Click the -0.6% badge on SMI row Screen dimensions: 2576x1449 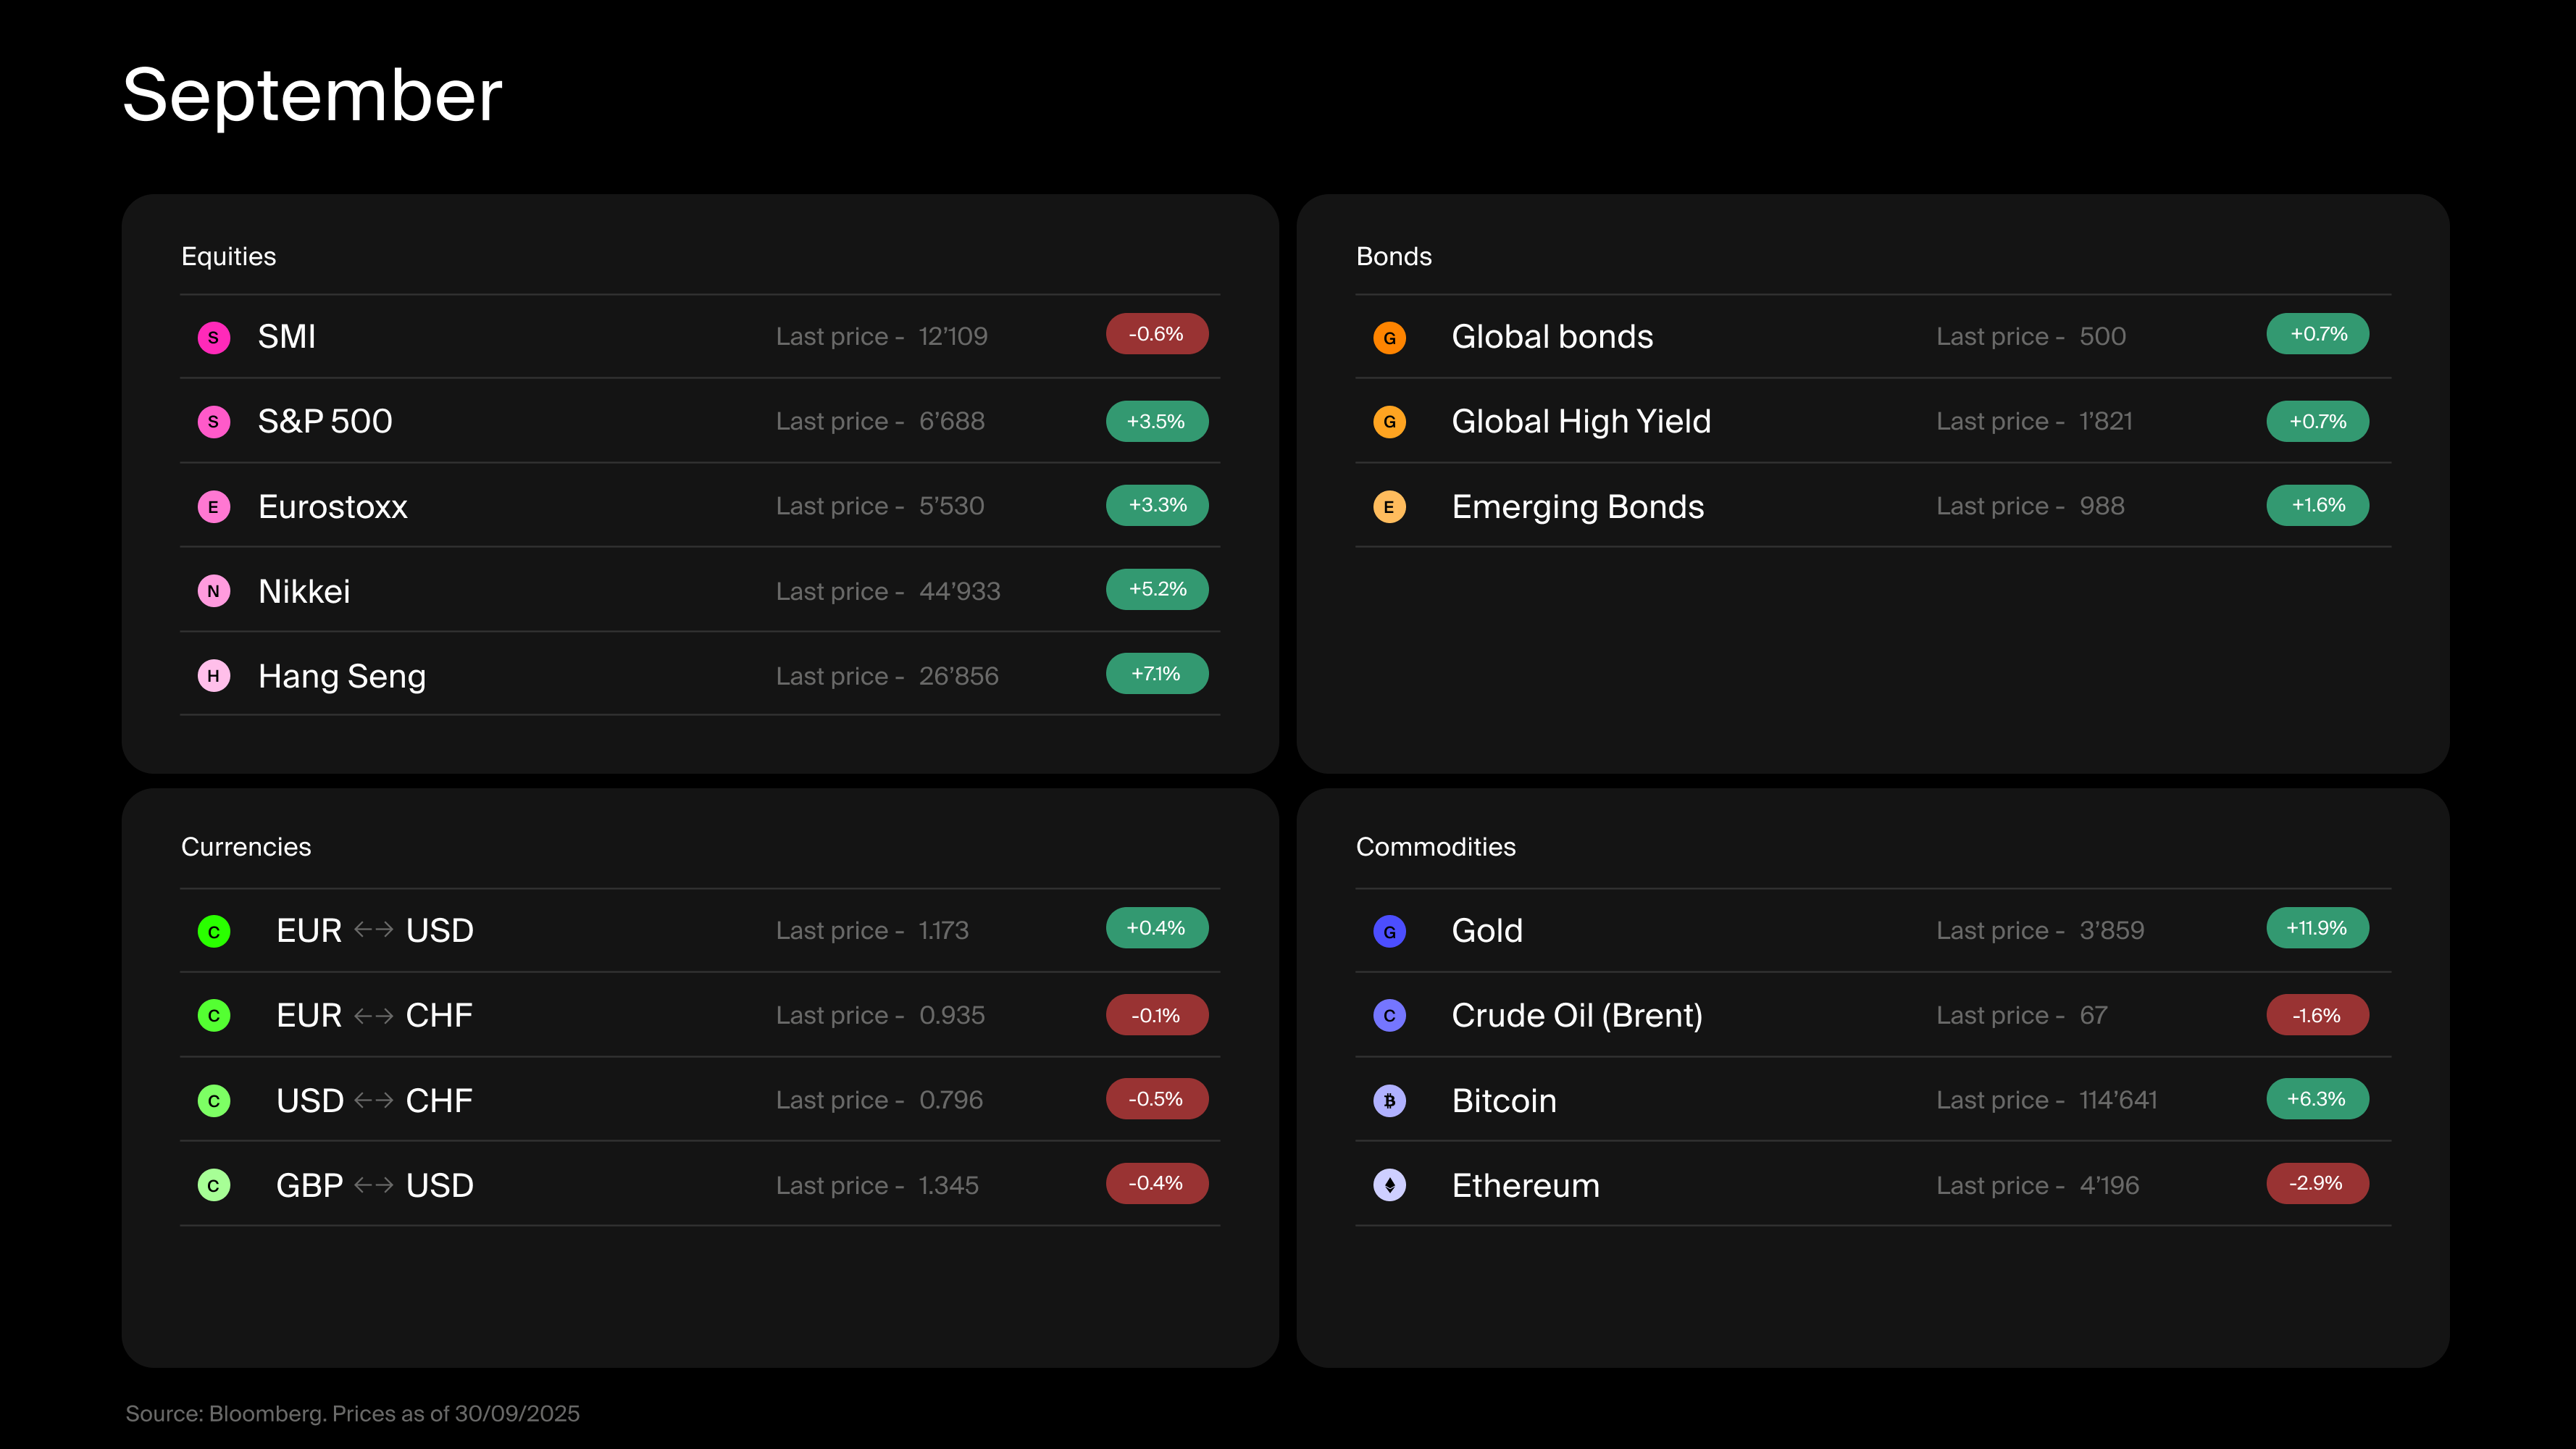1156,334
